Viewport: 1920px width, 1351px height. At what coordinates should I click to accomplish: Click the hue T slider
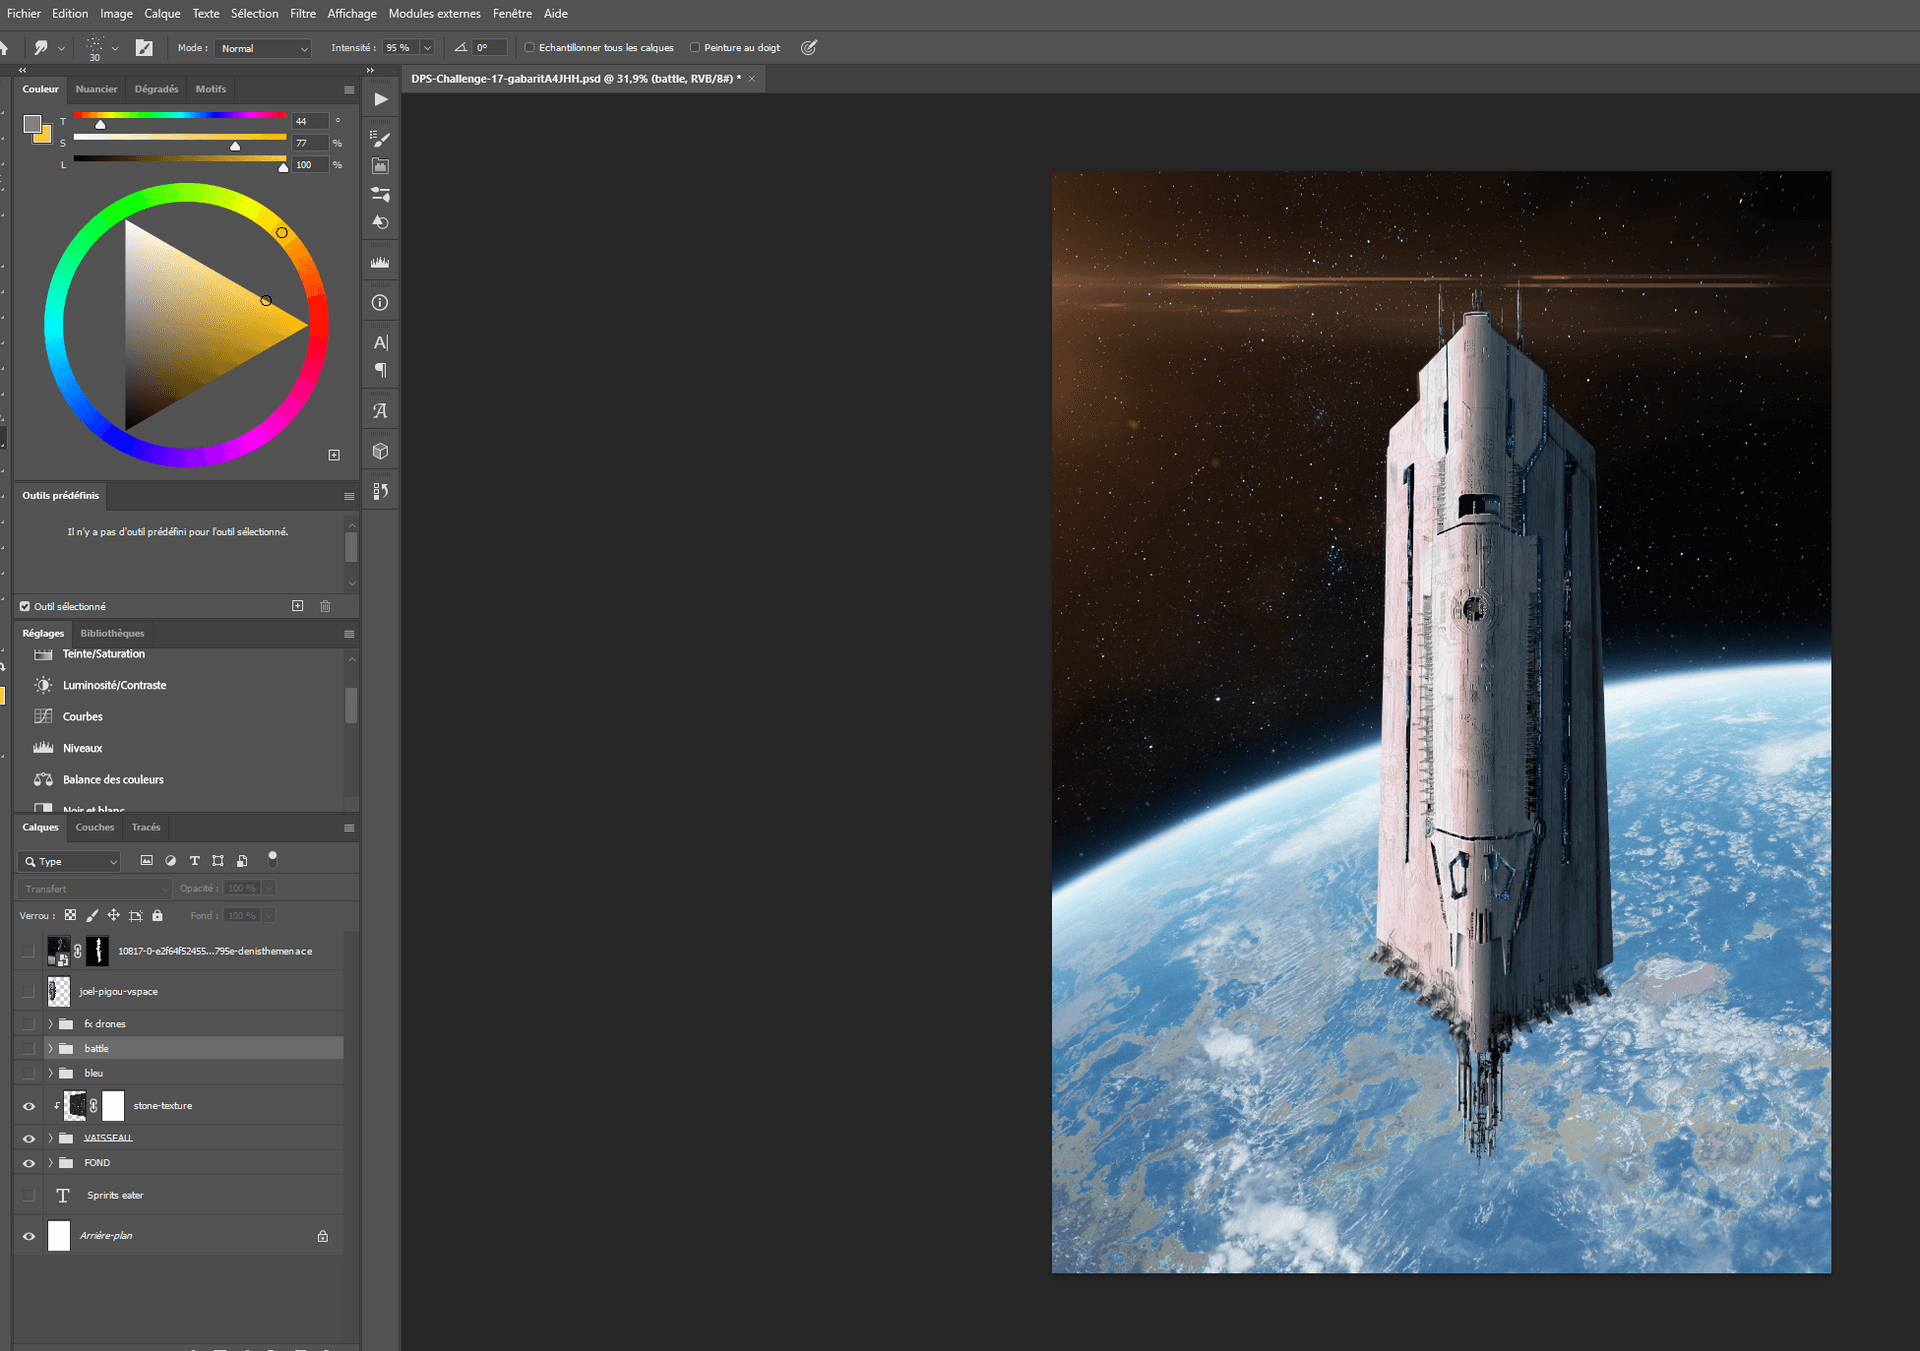point(180,117)
